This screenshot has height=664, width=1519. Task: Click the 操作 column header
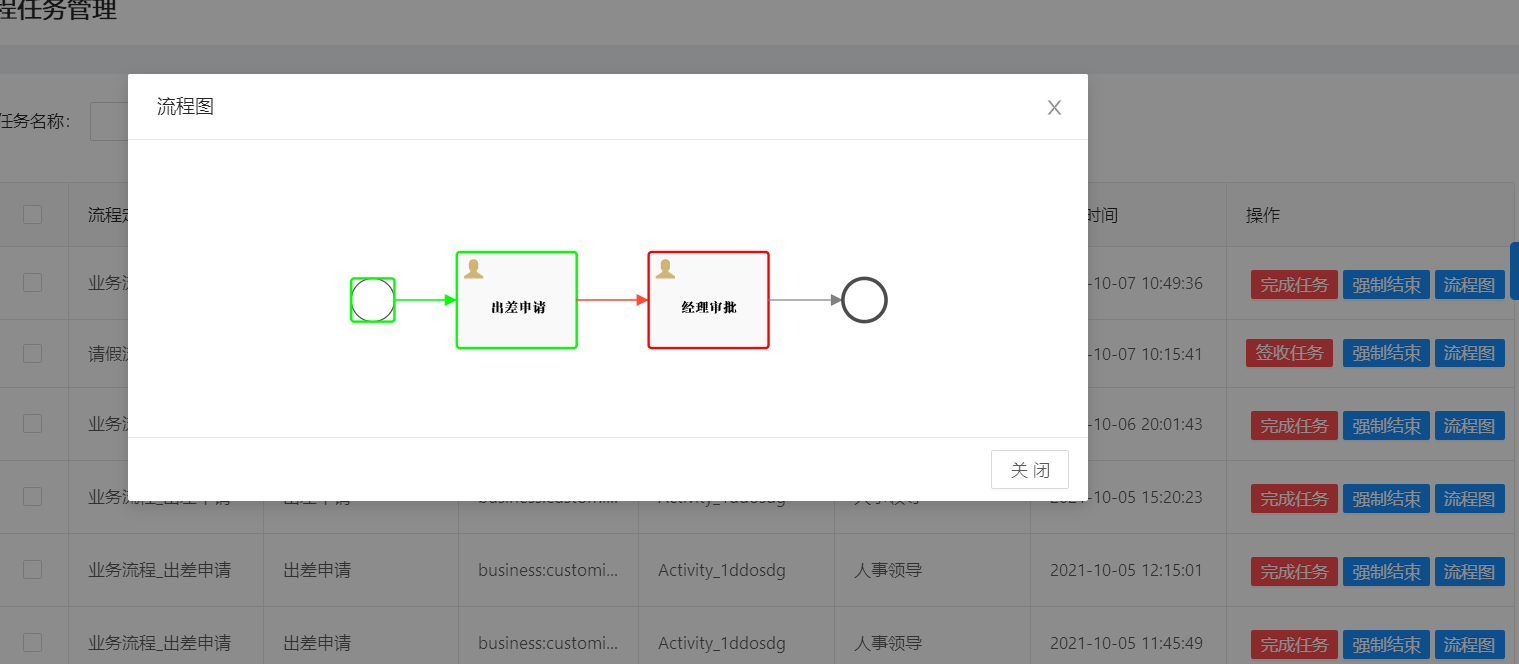(x=1263, y=215)
